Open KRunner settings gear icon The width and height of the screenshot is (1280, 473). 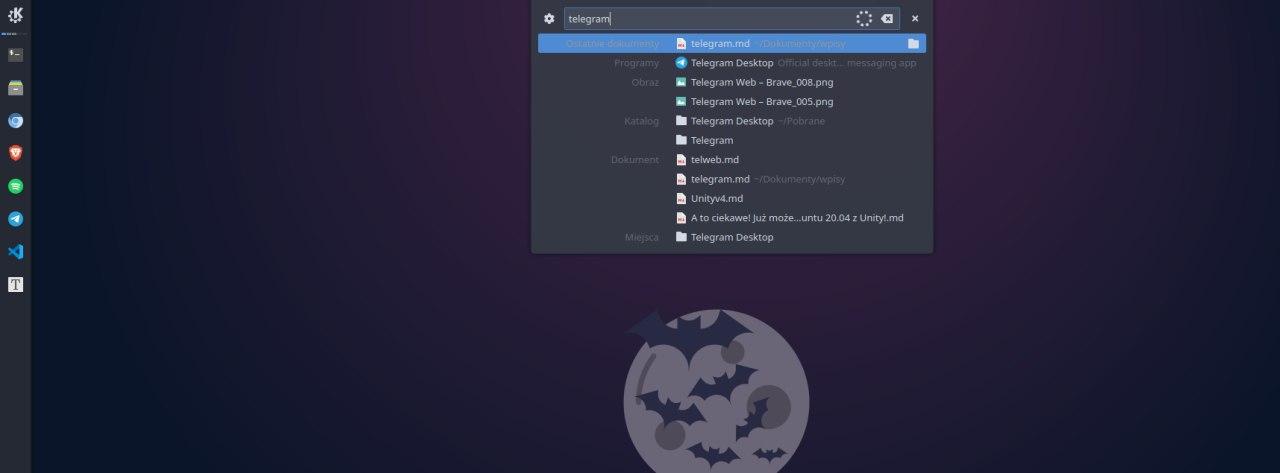tap(549, 18)
